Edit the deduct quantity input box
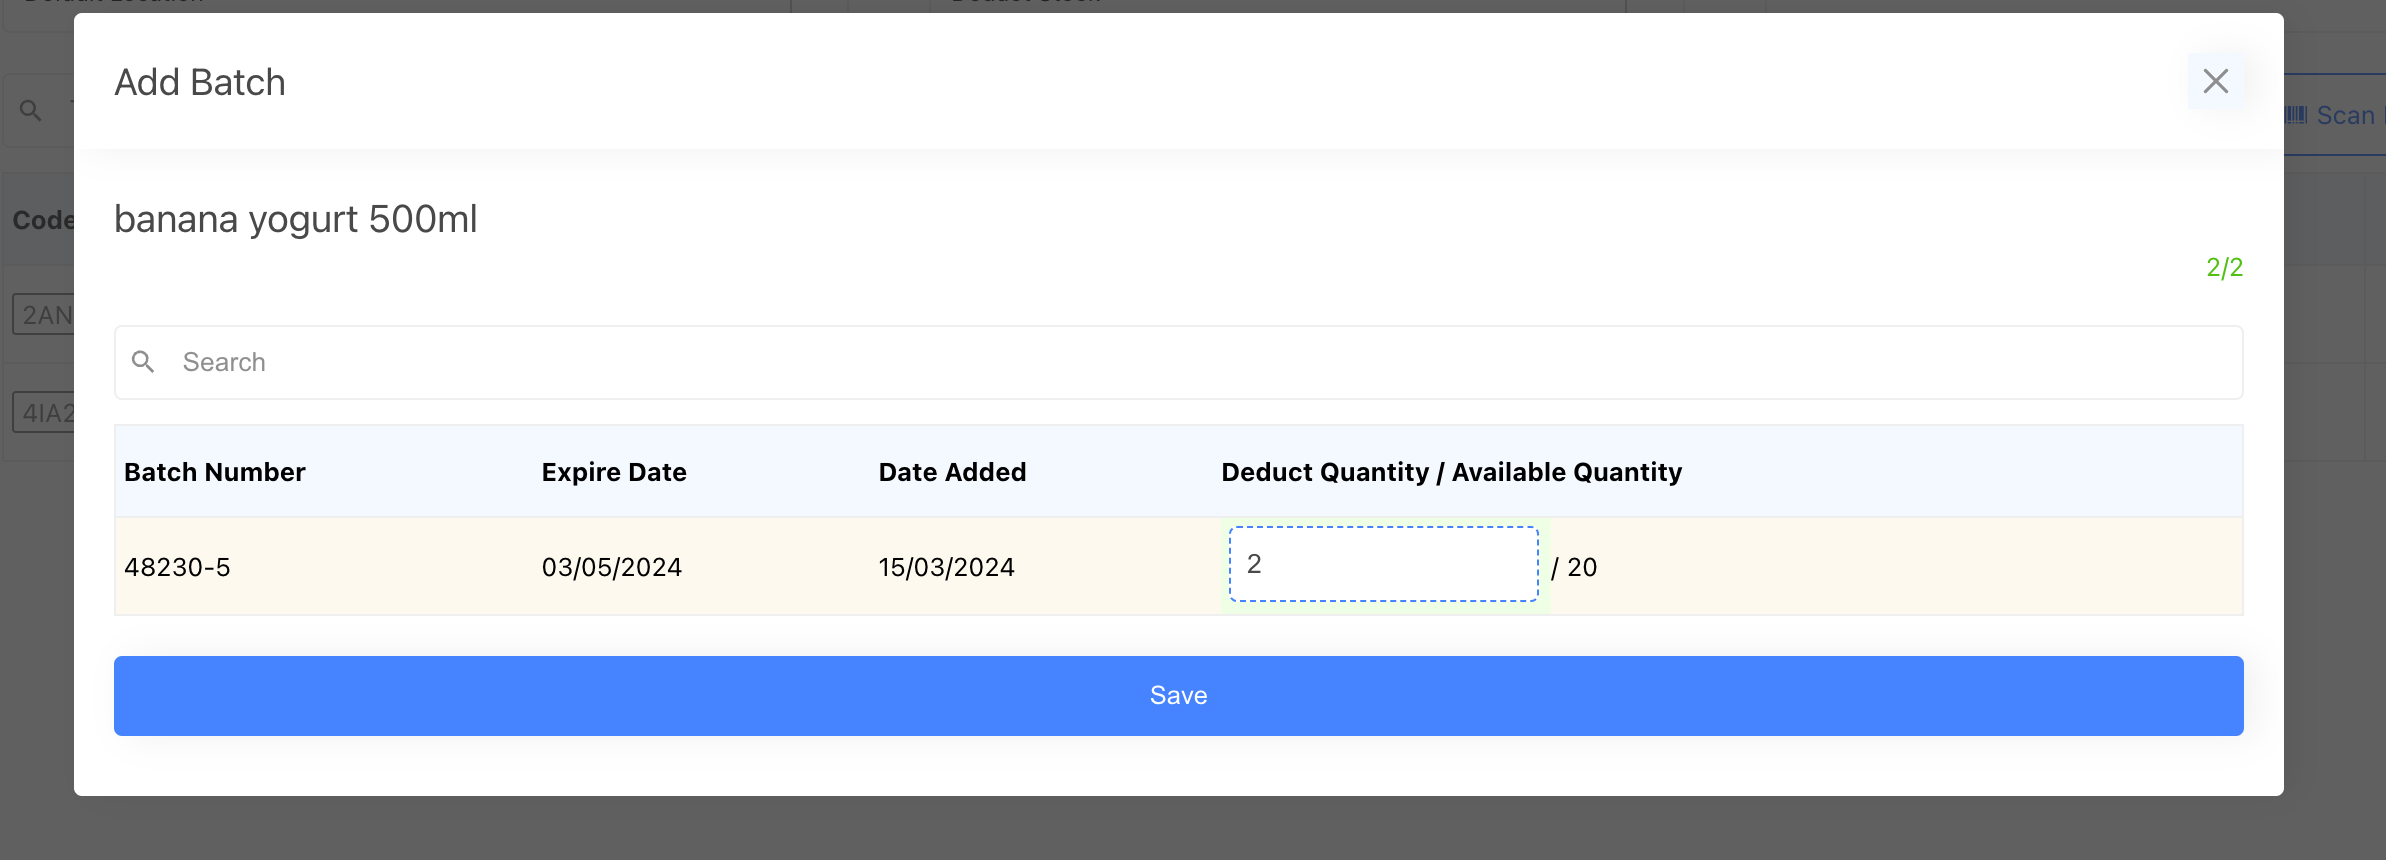This screenshot has height=860, width=2386. (x=1383, y=565)
